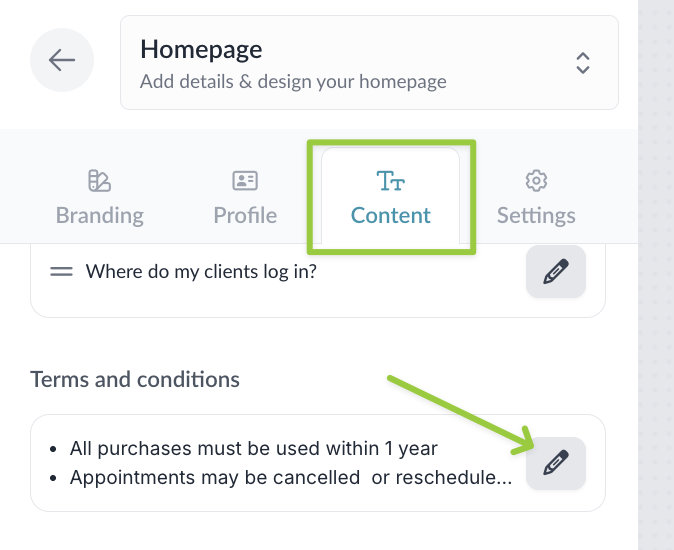
Task: Select the 'Where do my clients log in?' item
Action: 201,271
